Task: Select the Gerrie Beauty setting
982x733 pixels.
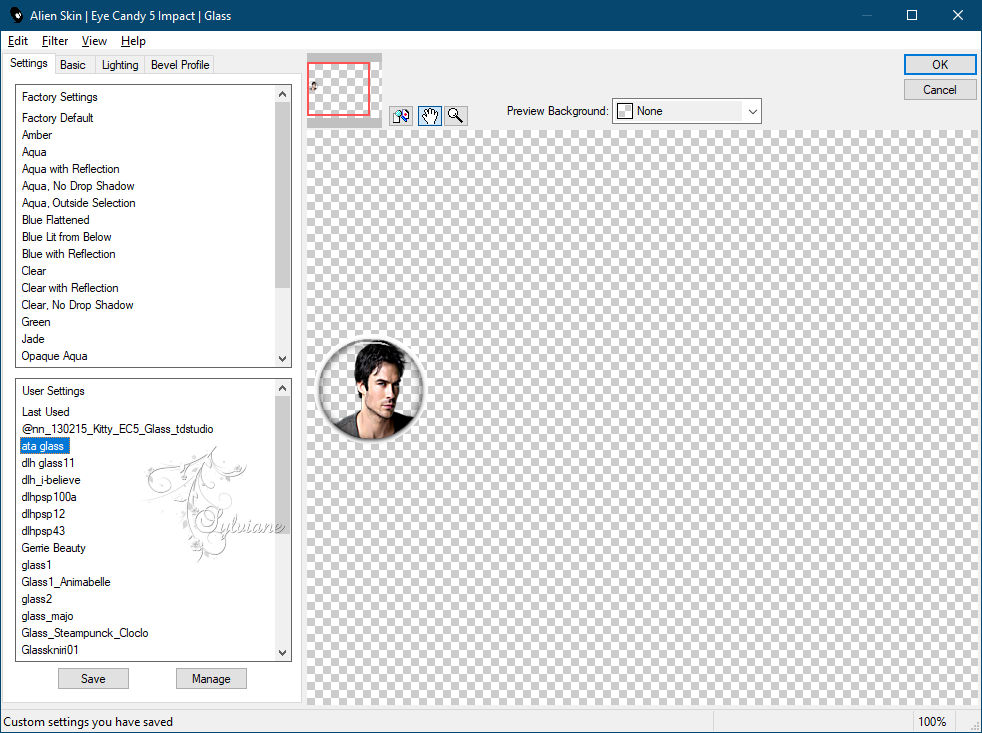Action: pos(53,548)
